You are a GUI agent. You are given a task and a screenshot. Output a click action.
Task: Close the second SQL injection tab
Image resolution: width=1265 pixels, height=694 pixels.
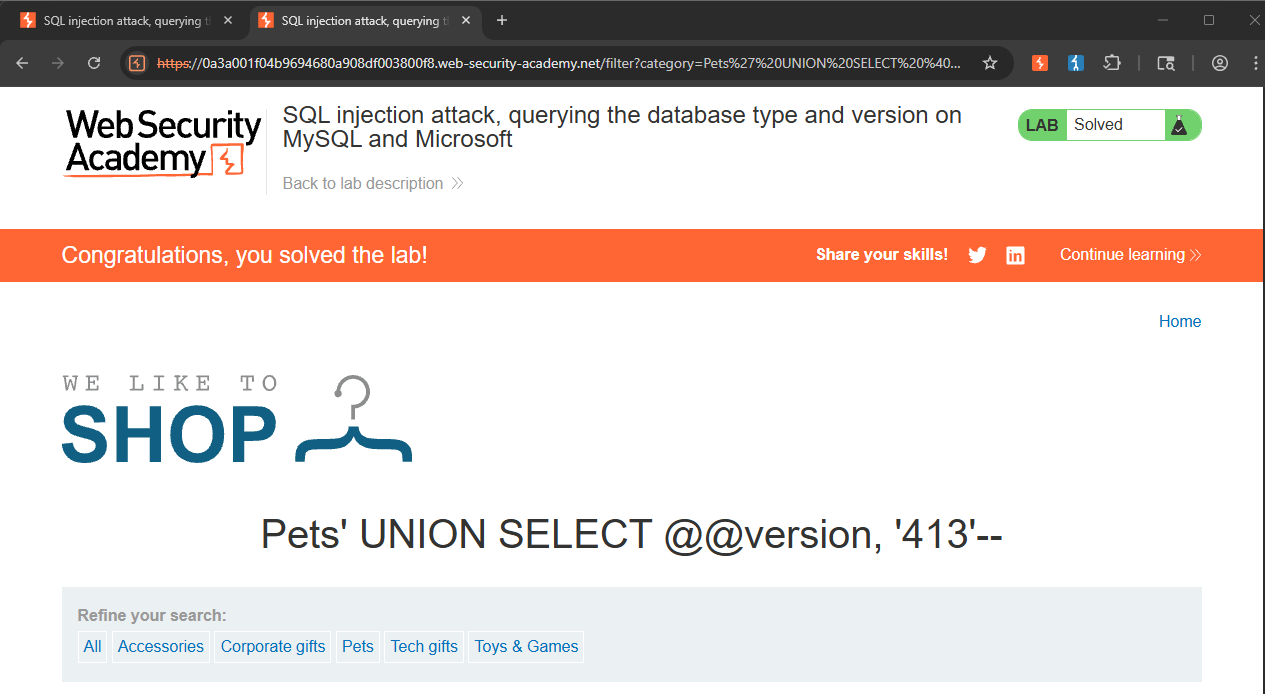(x=466, y=20)
